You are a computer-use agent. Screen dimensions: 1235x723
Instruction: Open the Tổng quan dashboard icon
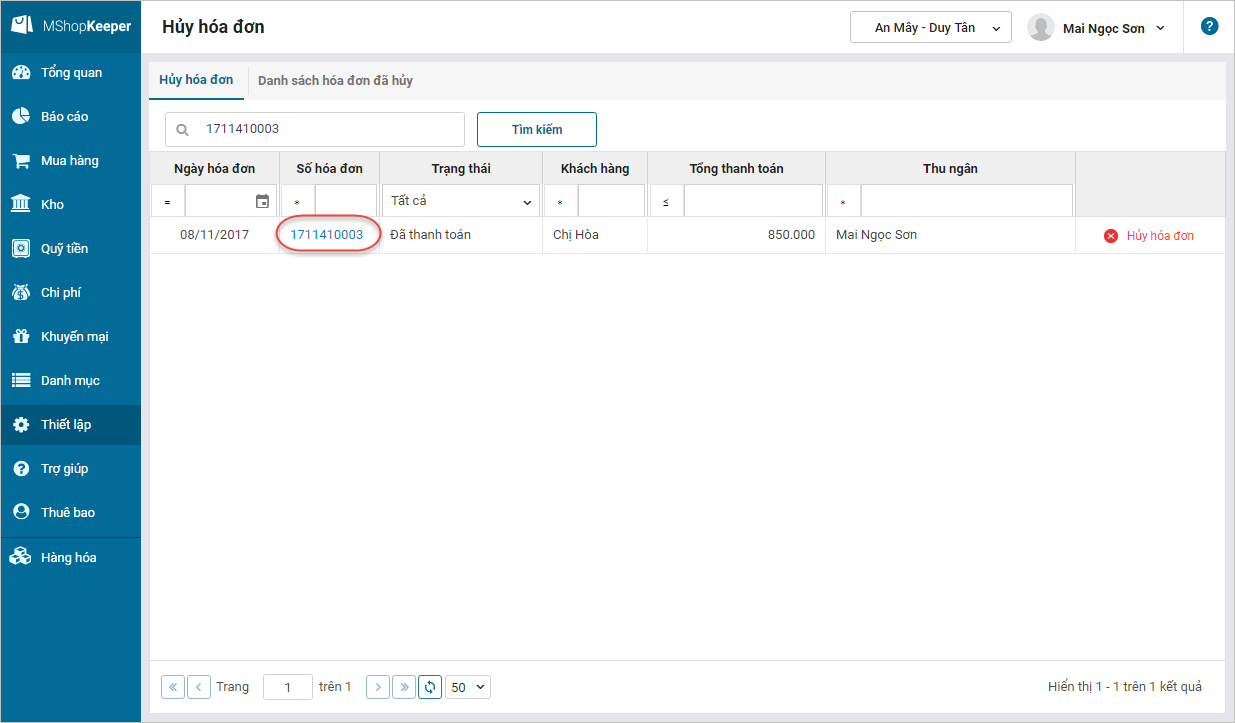click(x=20, y=73)
